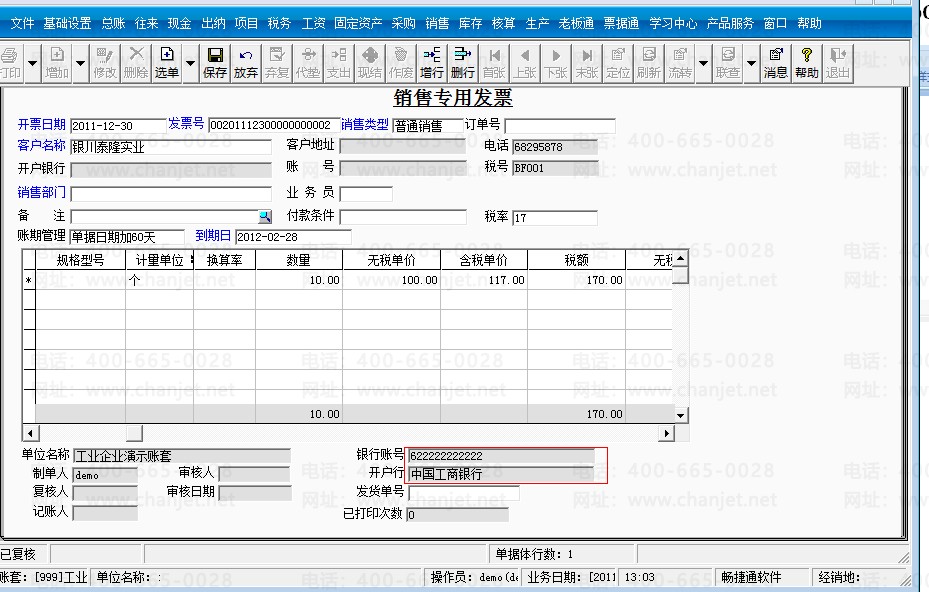Click the 订单号 input field
This screenshot has height=592, width=929.
pos(560,126)
